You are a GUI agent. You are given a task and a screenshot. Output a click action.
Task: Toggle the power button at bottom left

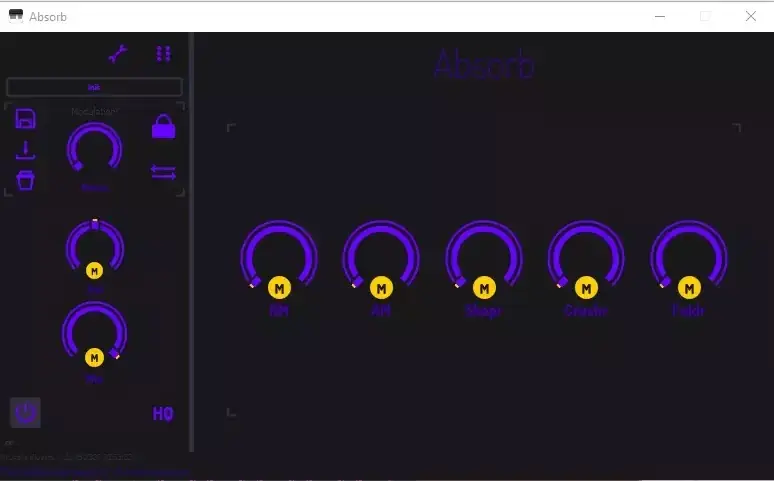(x=26, y=412)
